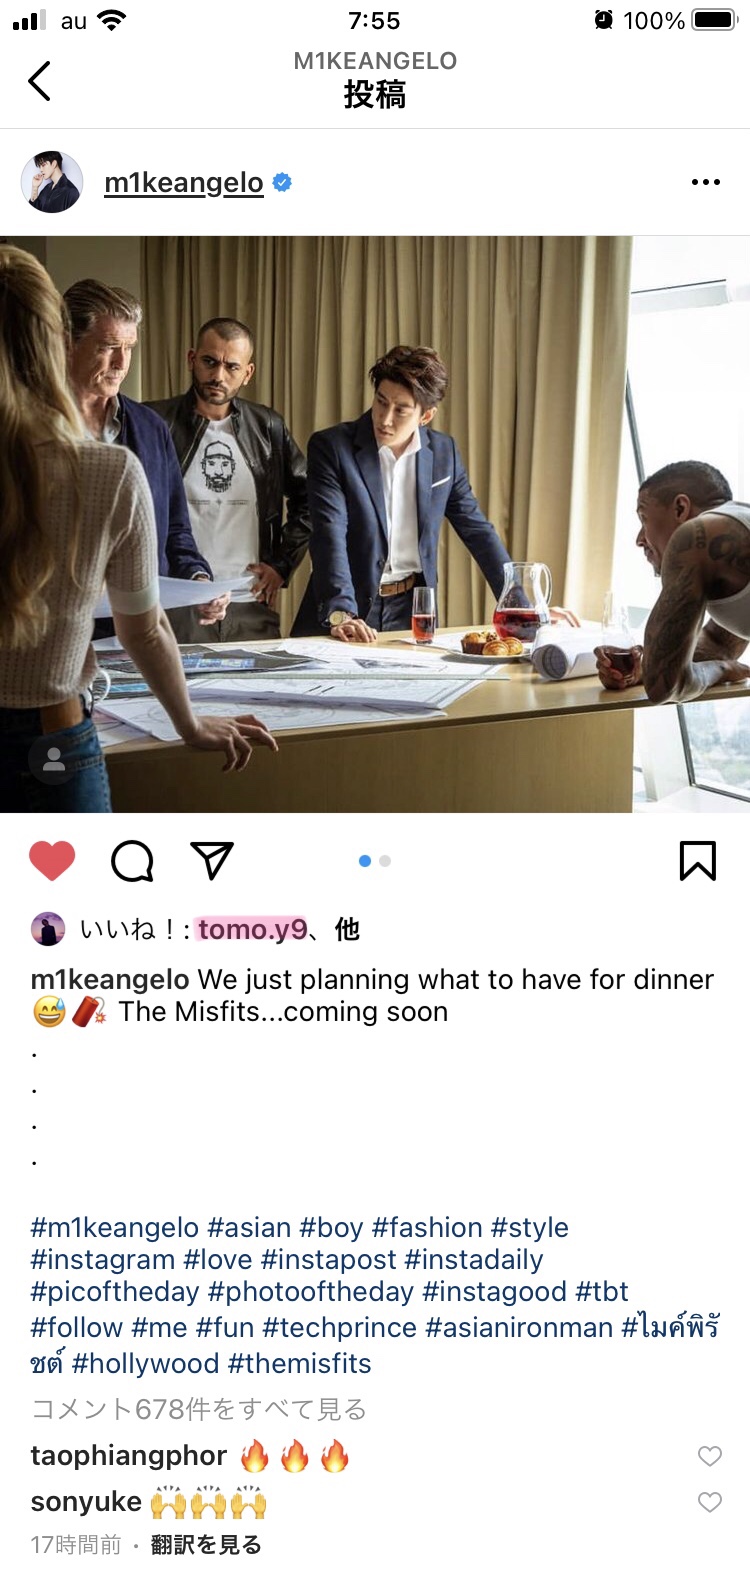Tap 翻訳を見る translation link
The width and height of the screenshot is (750, 1569).
click(206, 1545)
